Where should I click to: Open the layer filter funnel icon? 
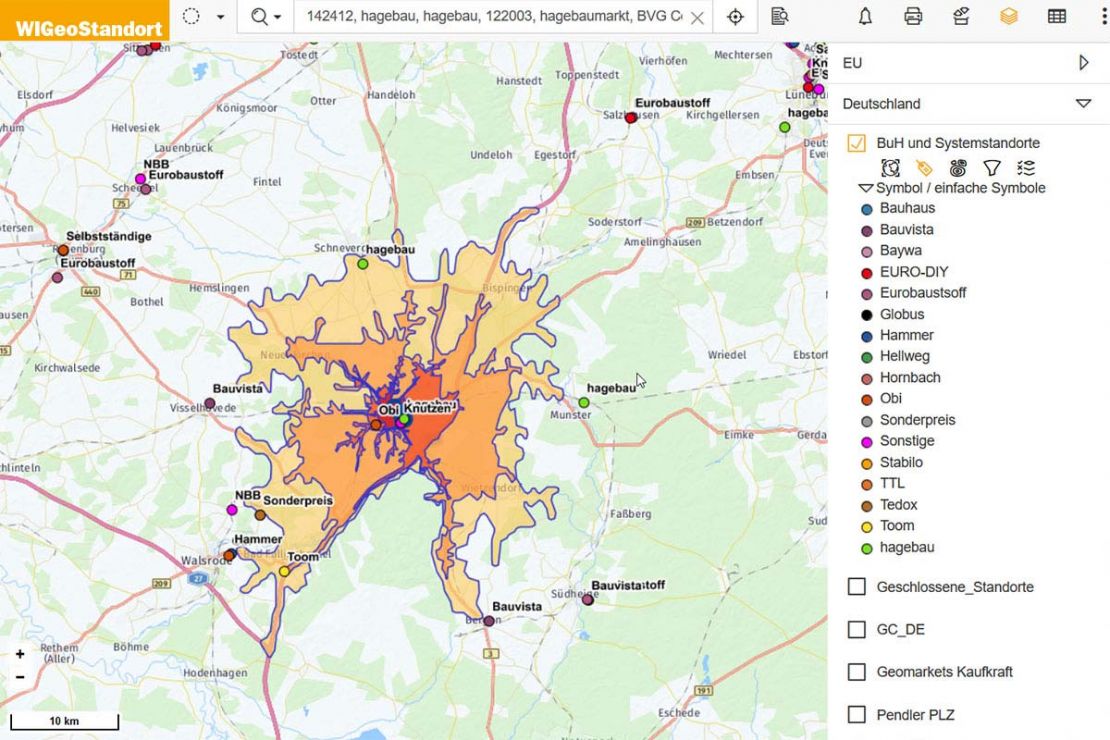tap(992, 168)
